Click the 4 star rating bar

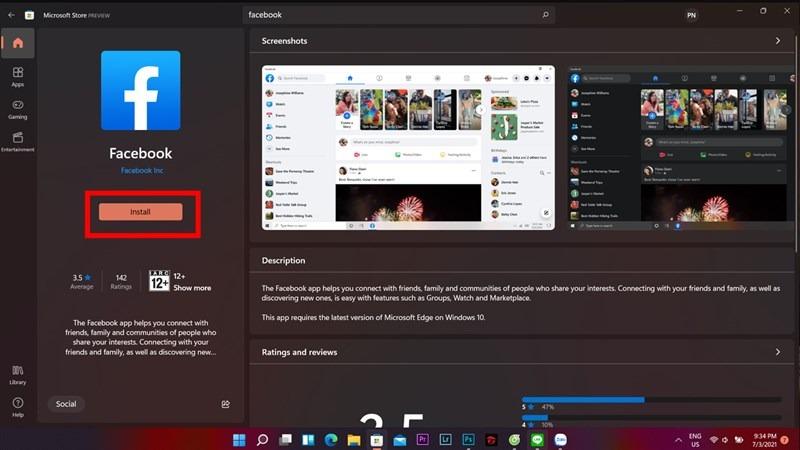[651, 417]
